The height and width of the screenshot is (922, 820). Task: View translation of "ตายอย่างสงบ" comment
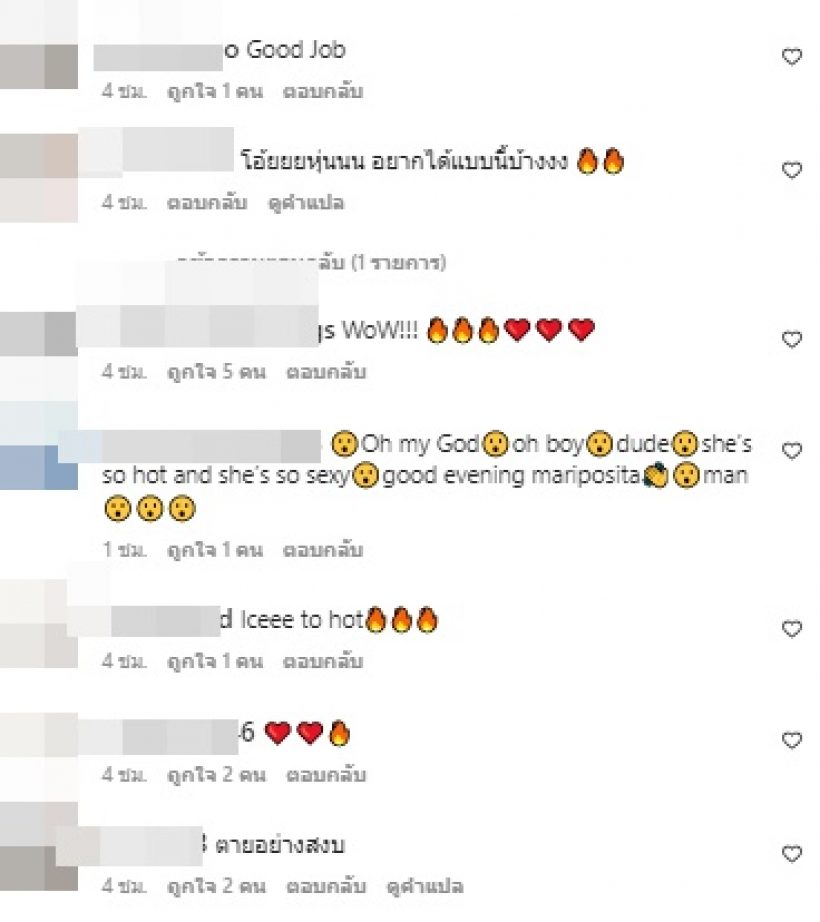[x=425, y=886]
